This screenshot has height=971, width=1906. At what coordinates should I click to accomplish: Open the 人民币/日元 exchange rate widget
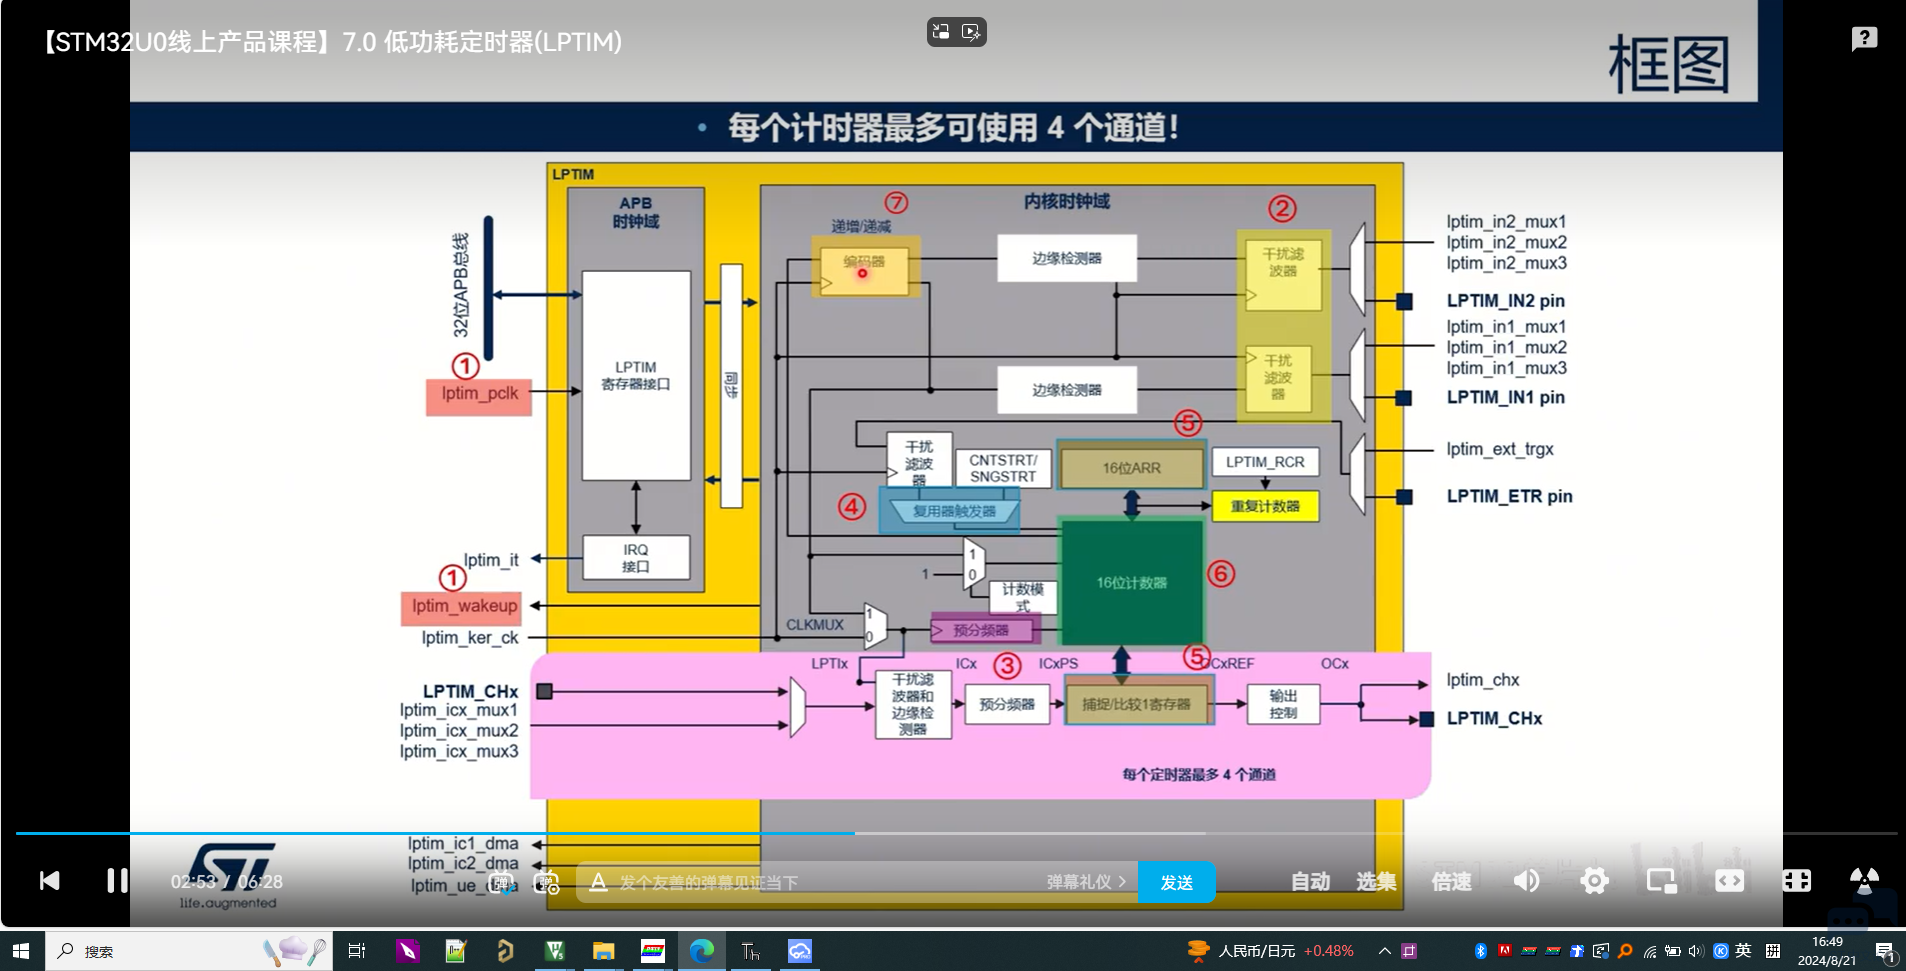(1271, 951)
